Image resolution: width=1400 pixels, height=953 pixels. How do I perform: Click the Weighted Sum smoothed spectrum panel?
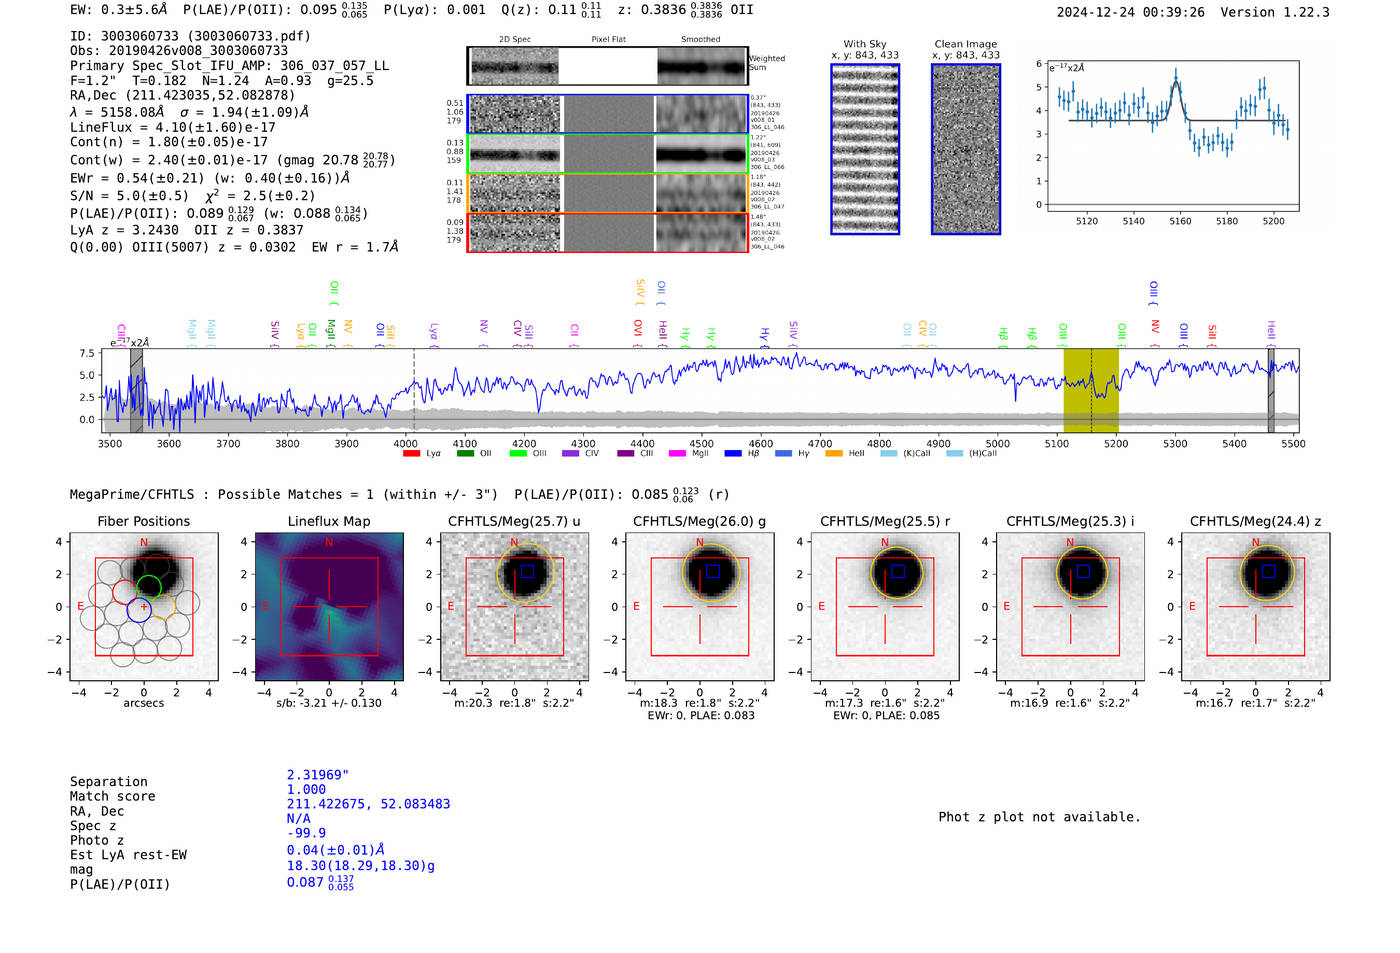[701, 66]
